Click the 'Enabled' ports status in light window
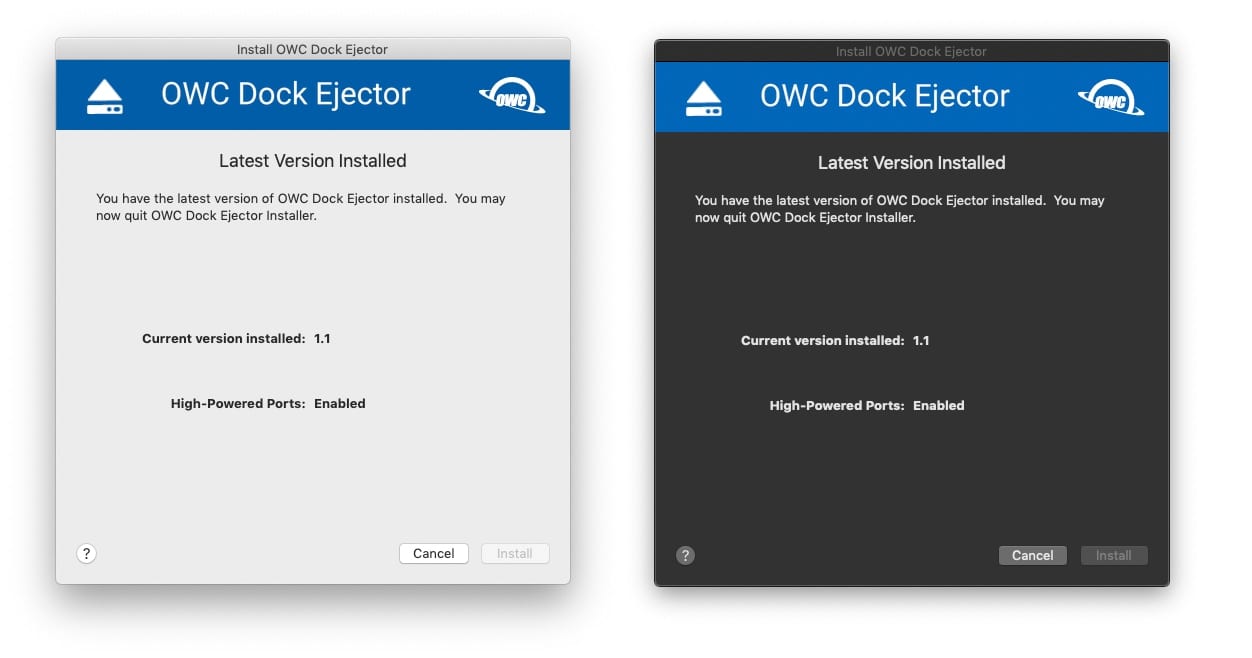This screenshot has width=1252, height=658. coord(340,404)
